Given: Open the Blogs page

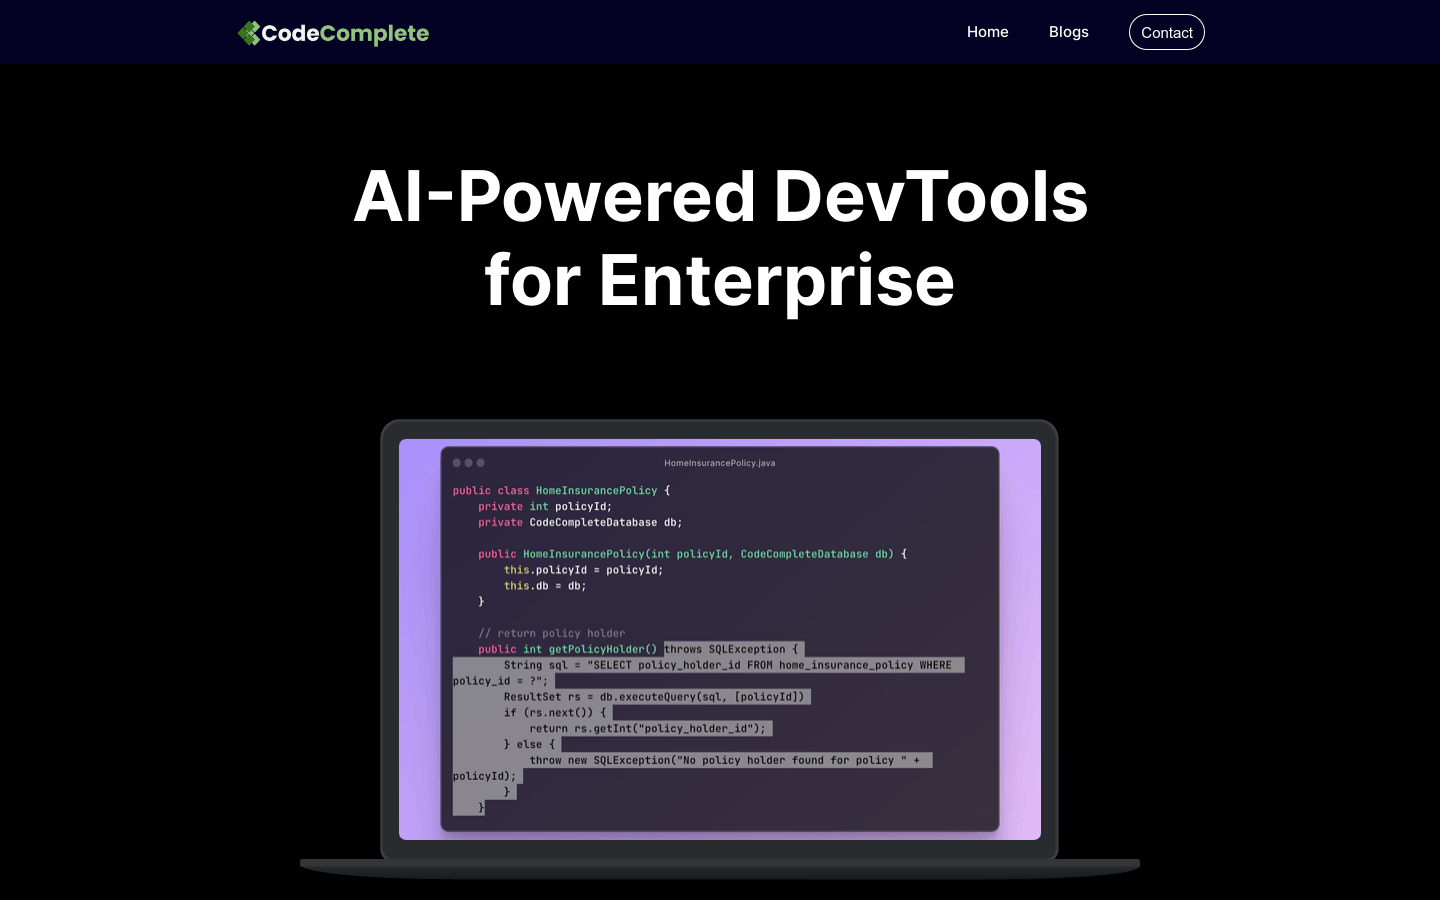Looking at the screenshot, I should 1068,32.
